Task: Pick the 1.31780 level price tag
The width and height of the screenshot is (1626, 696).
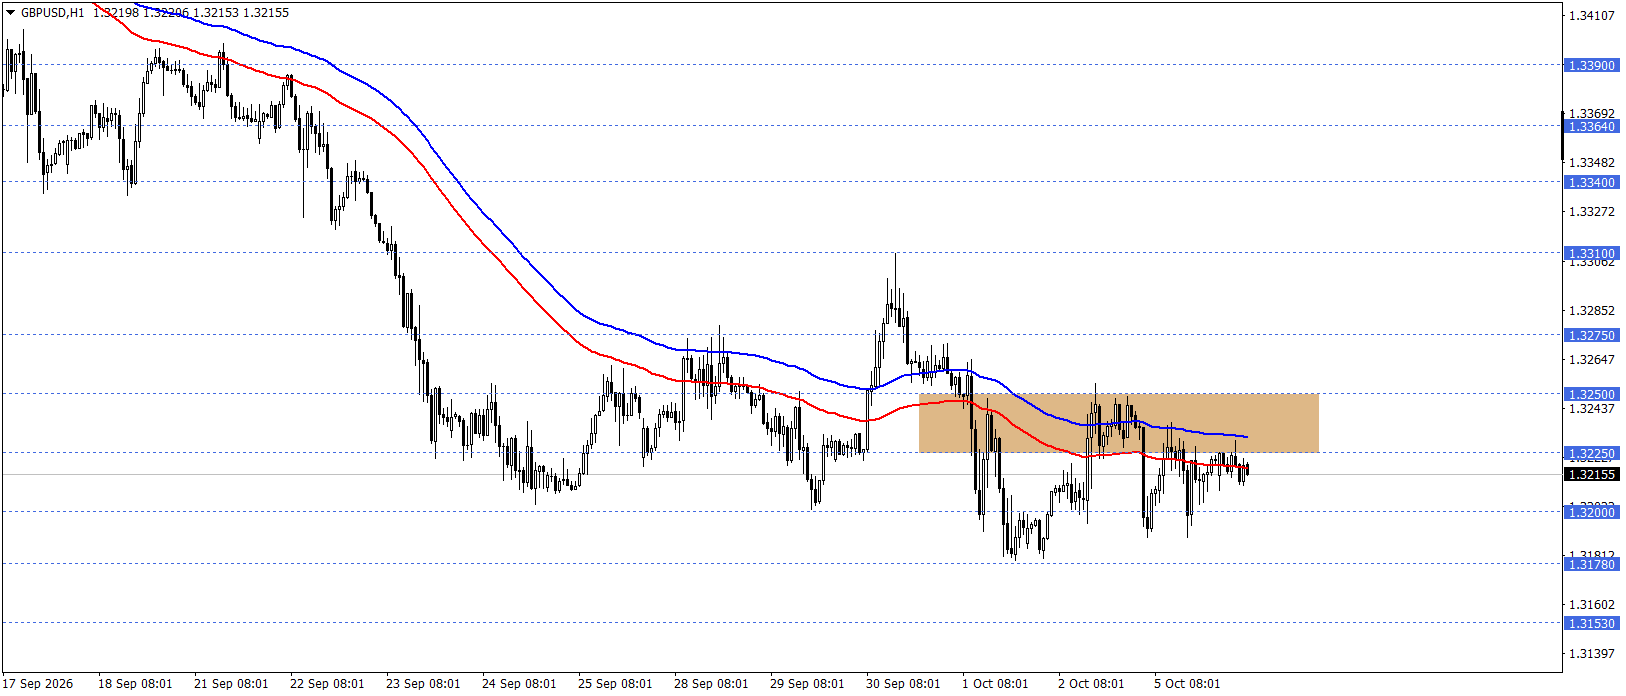Action: [x=1591, y=565]
